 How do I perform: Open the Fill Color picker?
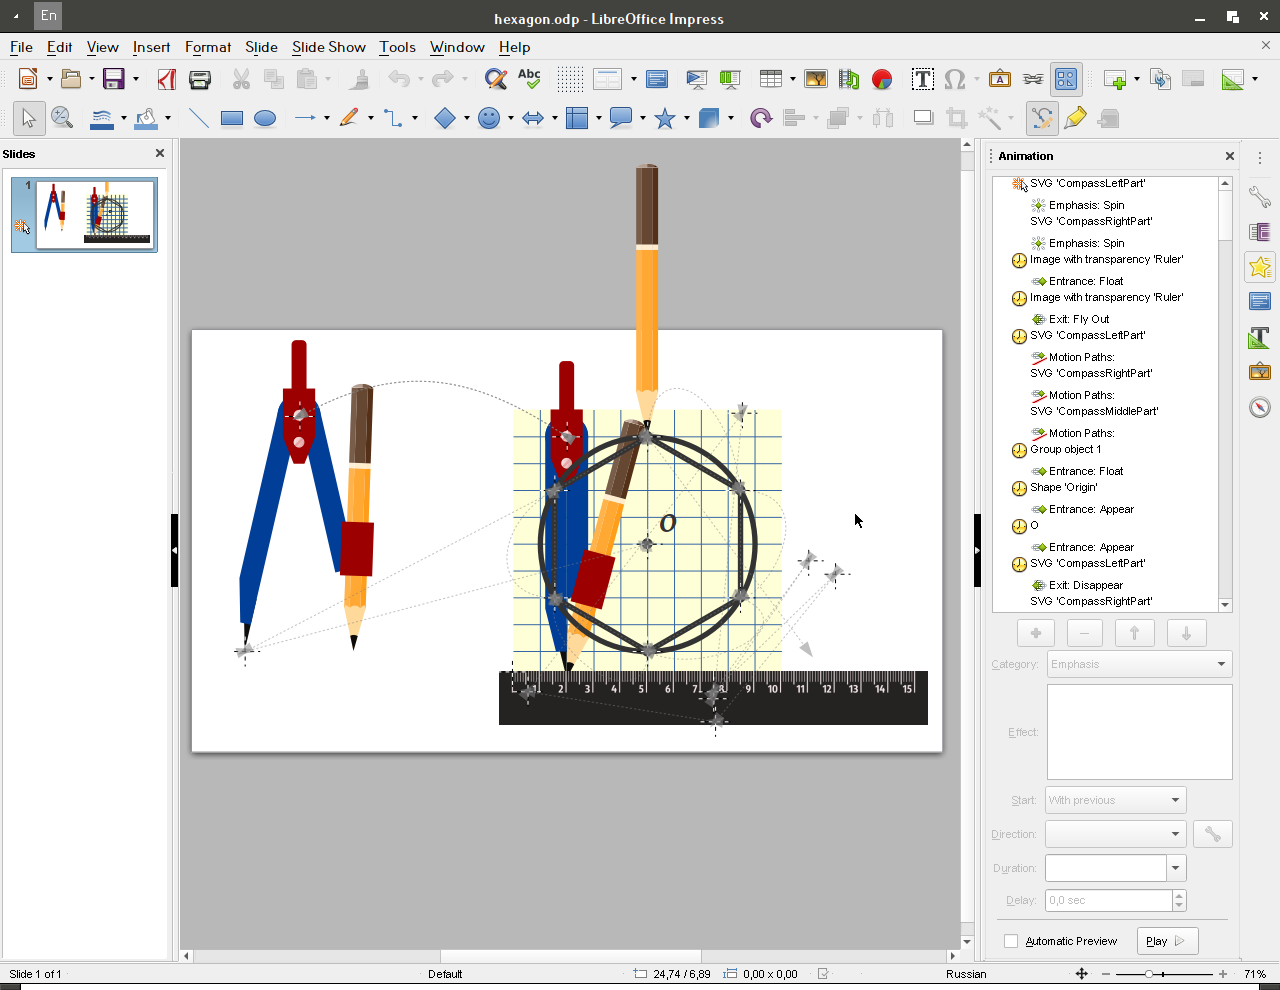click(x=146, y=118)
